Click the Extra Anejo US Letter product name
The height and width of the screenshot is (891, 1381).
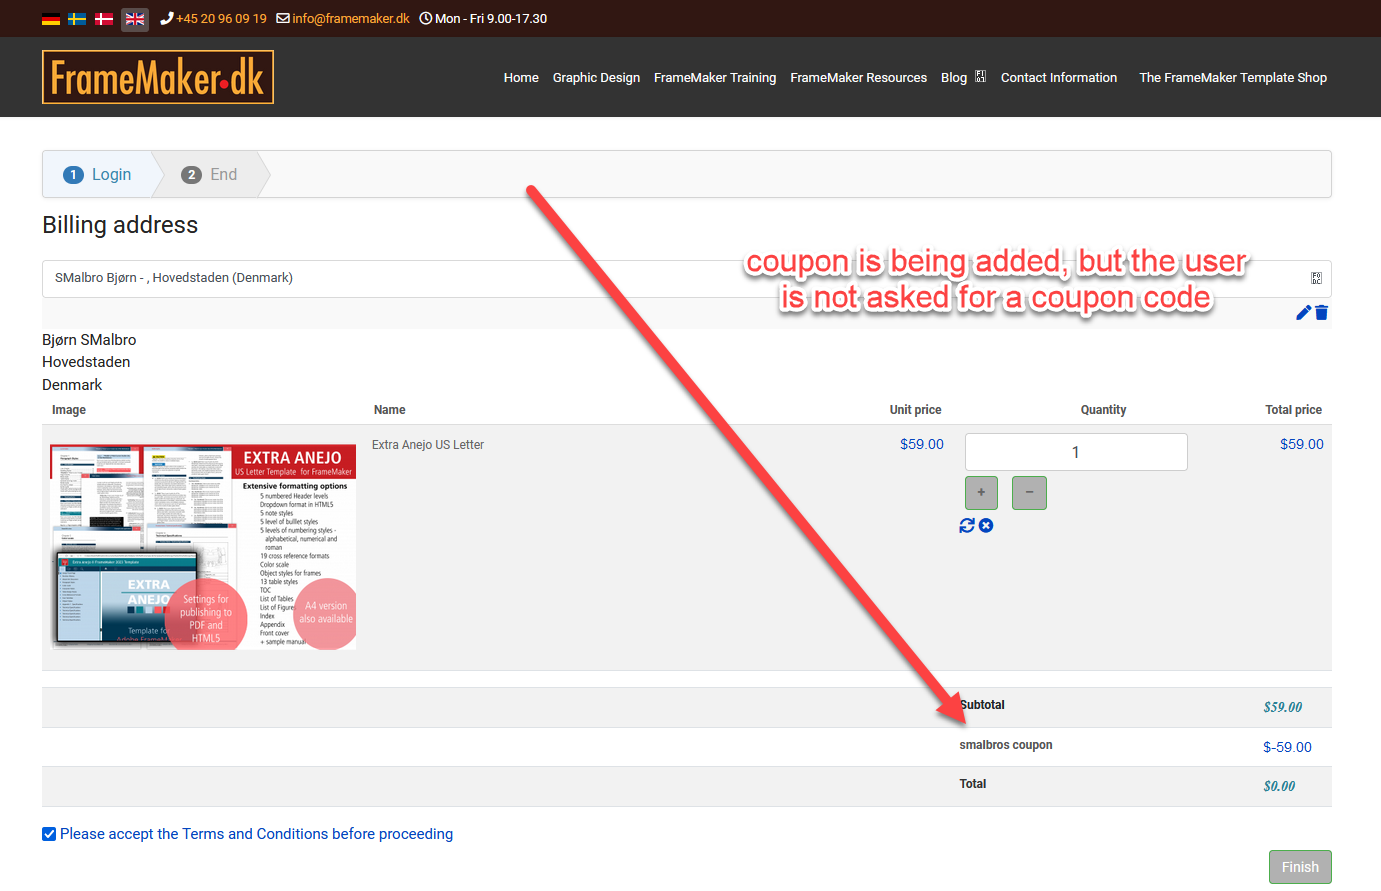click(x=428, y=445)
